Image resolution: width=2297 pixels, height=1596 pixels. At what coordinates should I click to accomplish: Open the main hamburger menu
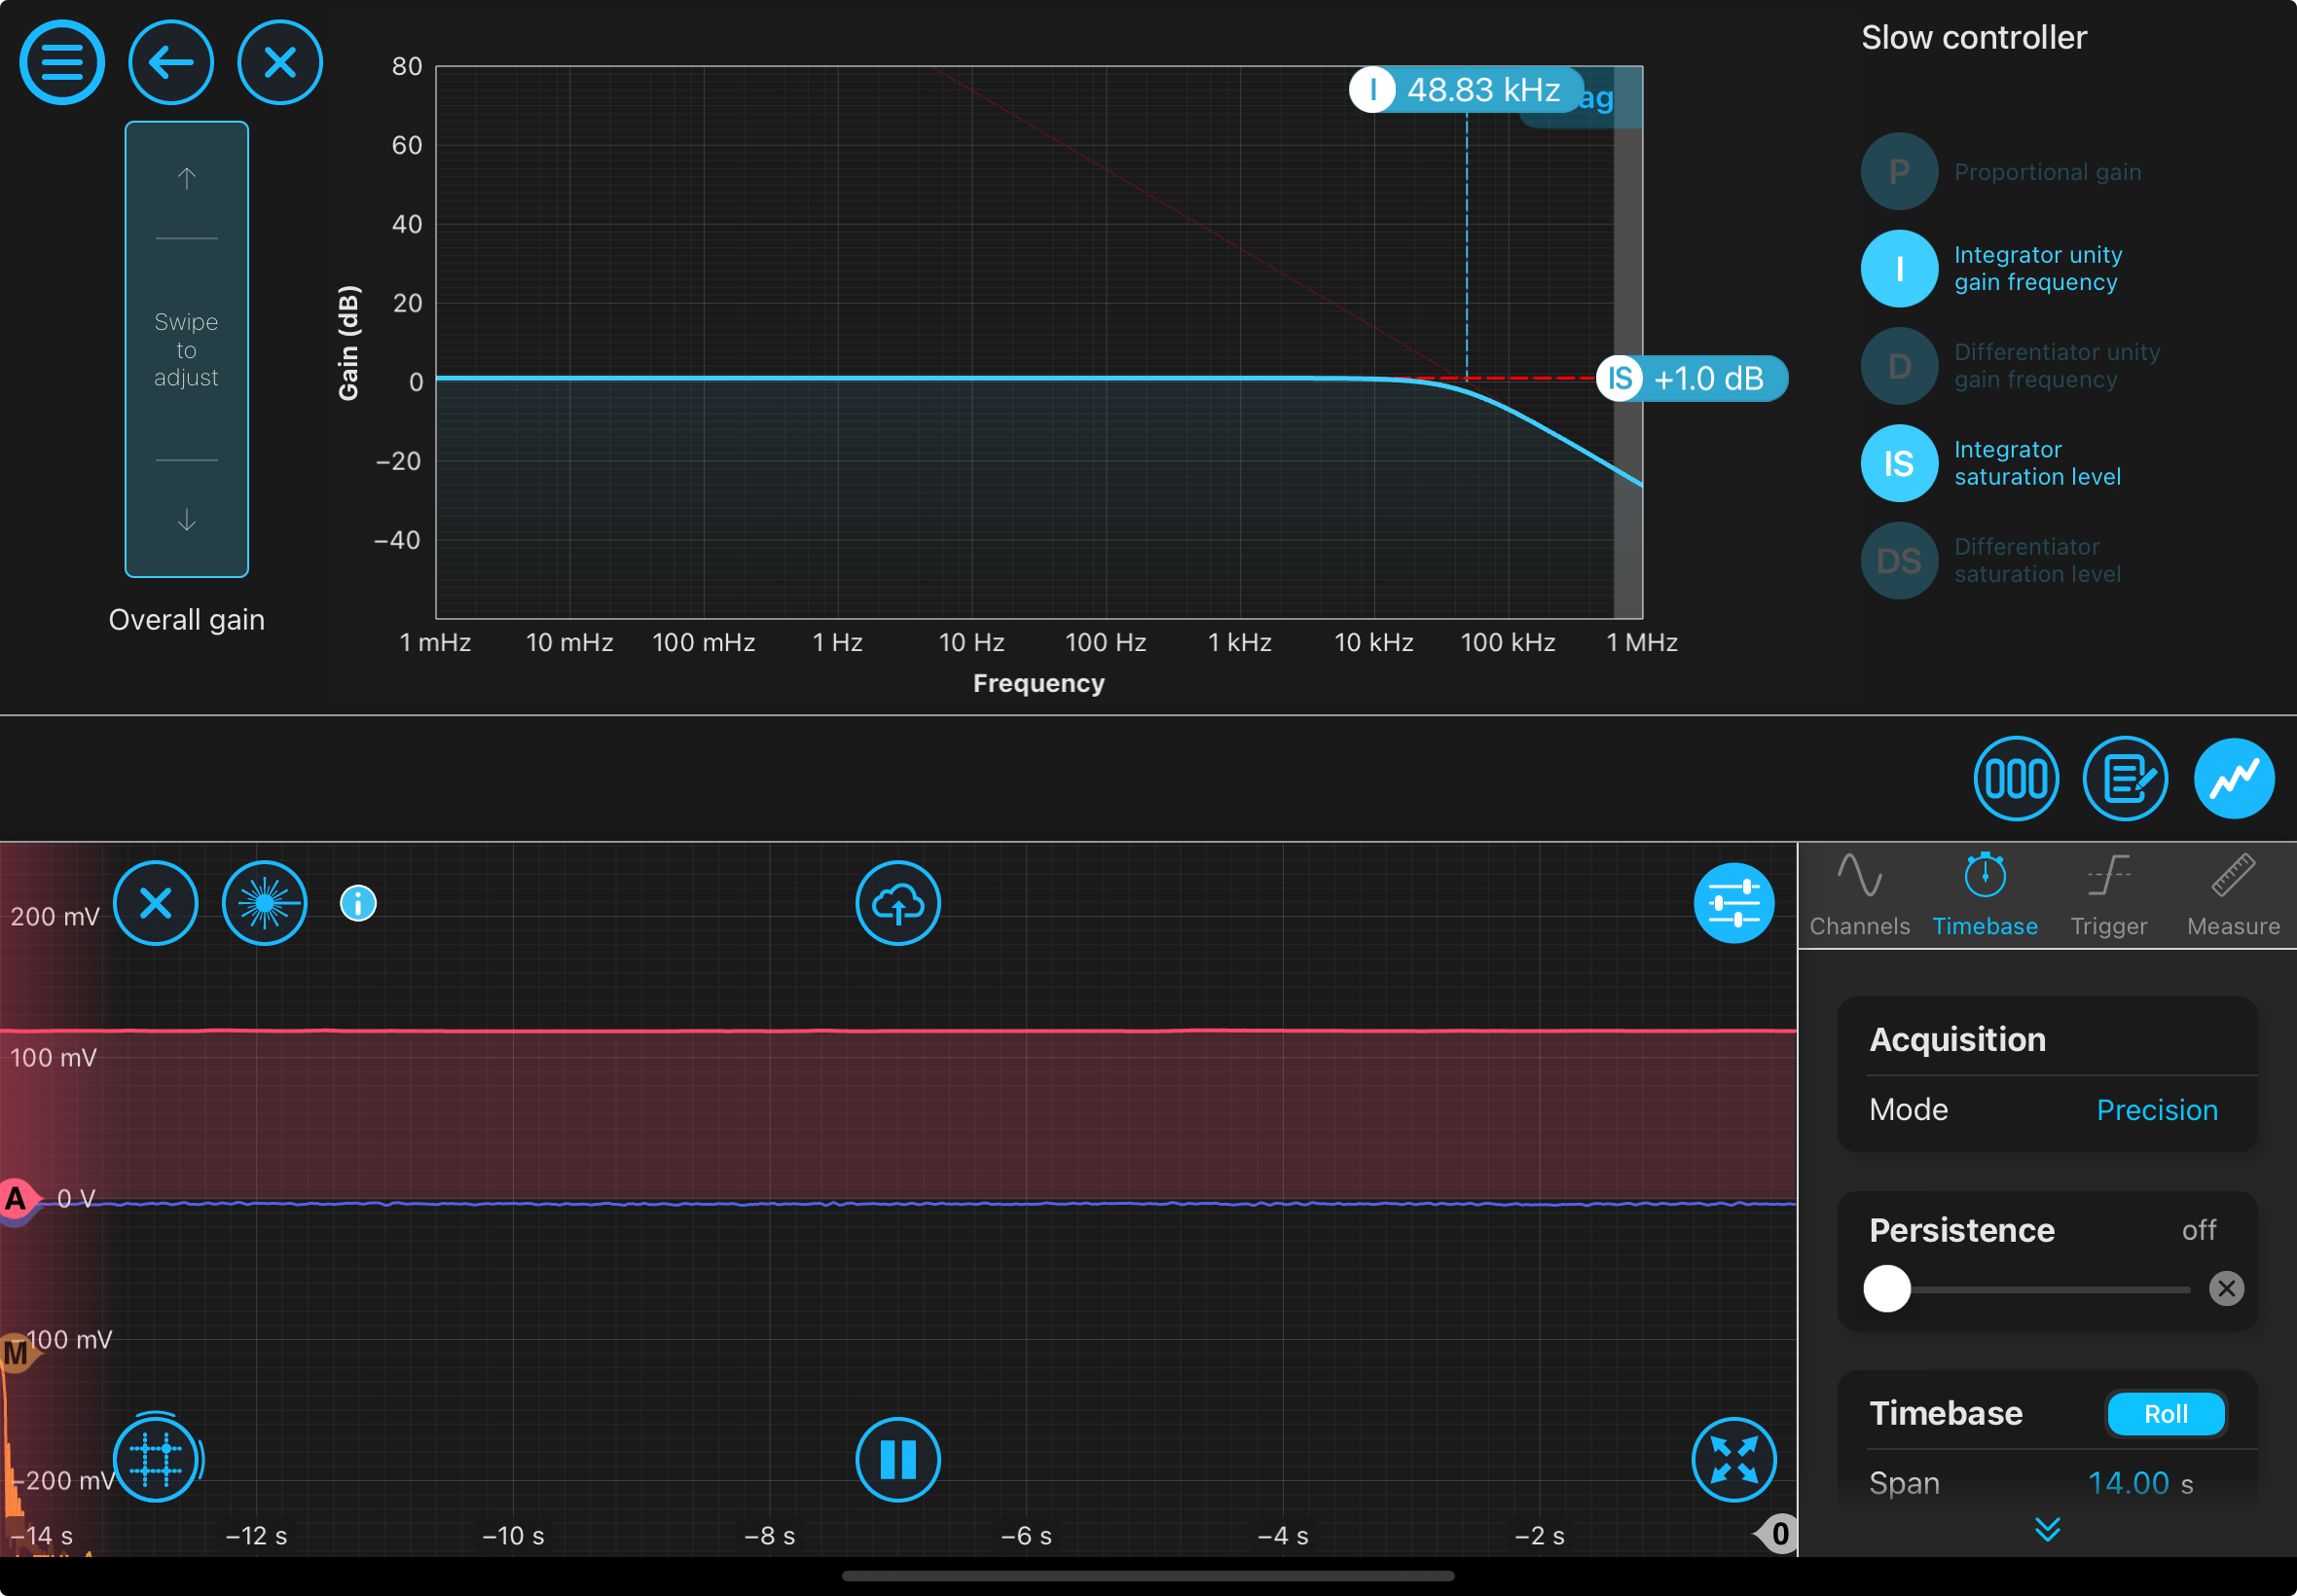point(62,63)
